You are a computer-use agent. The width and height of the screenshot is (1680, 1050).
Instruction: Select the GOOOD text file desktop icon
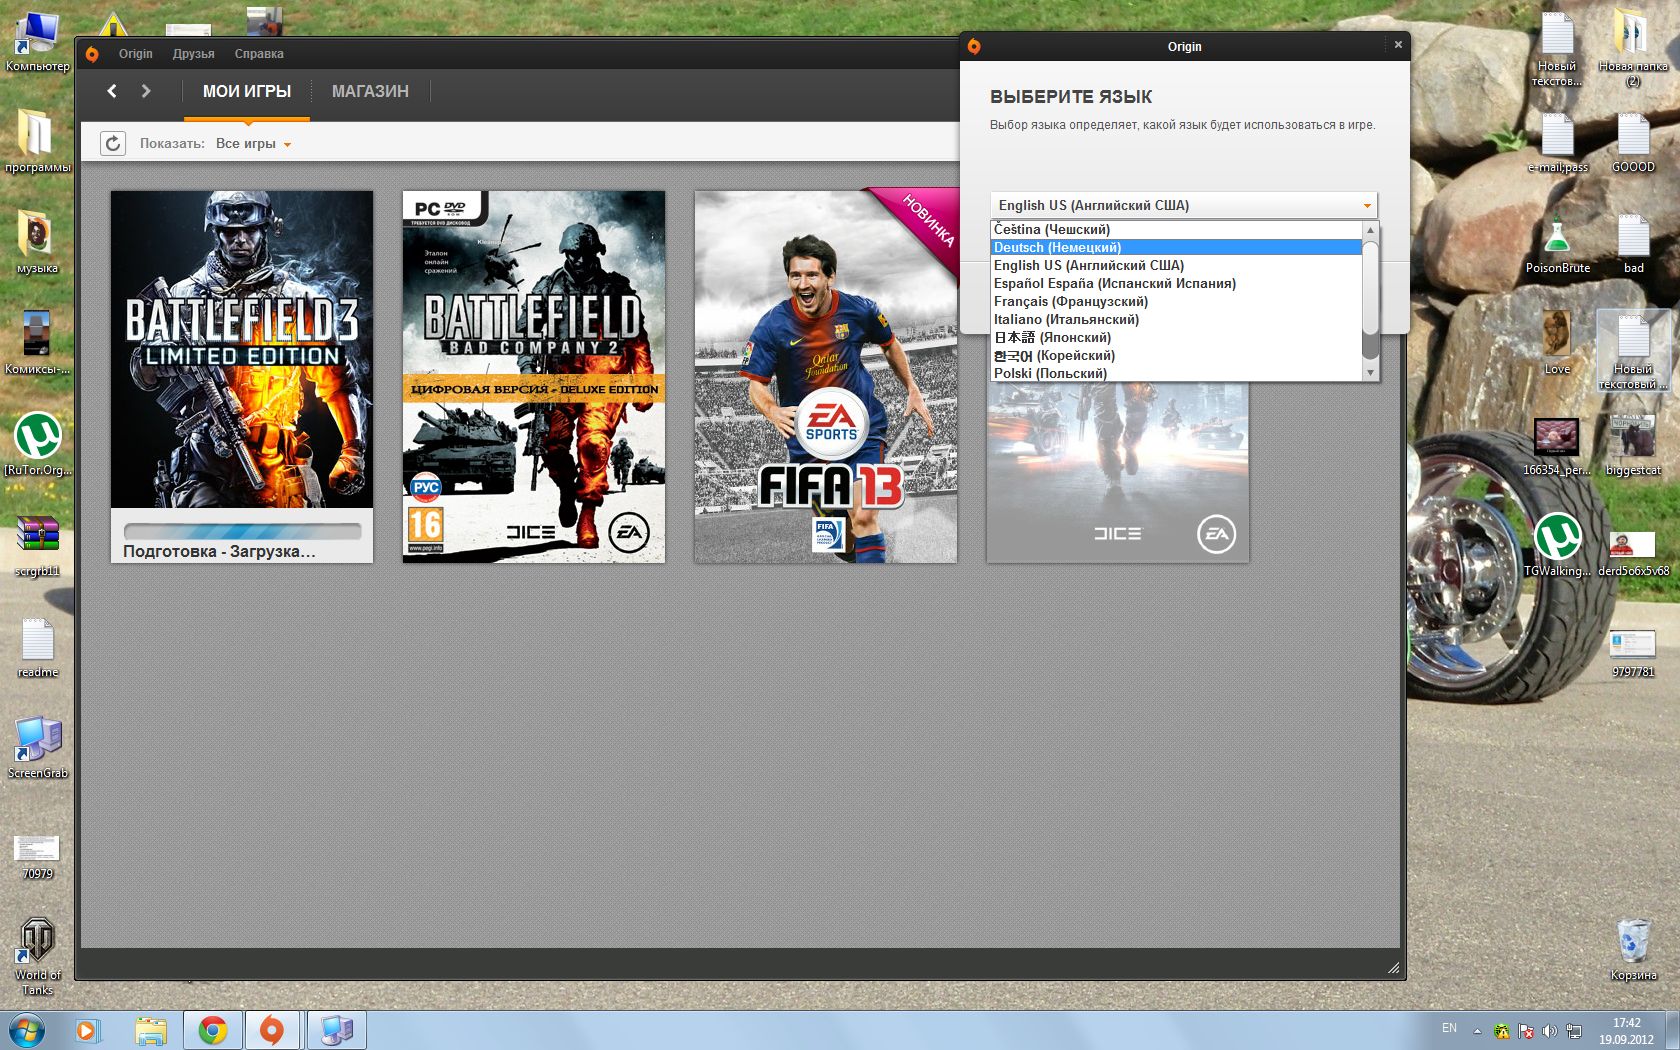[1633, 142]
